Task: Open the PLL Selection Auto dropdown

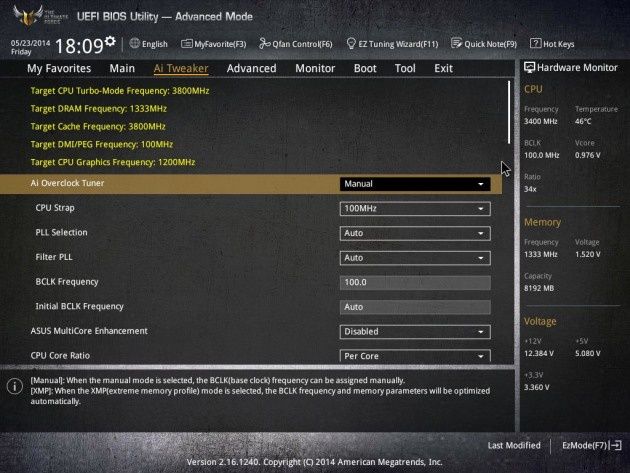Action: pyautogui.click(x=415, y=233)
